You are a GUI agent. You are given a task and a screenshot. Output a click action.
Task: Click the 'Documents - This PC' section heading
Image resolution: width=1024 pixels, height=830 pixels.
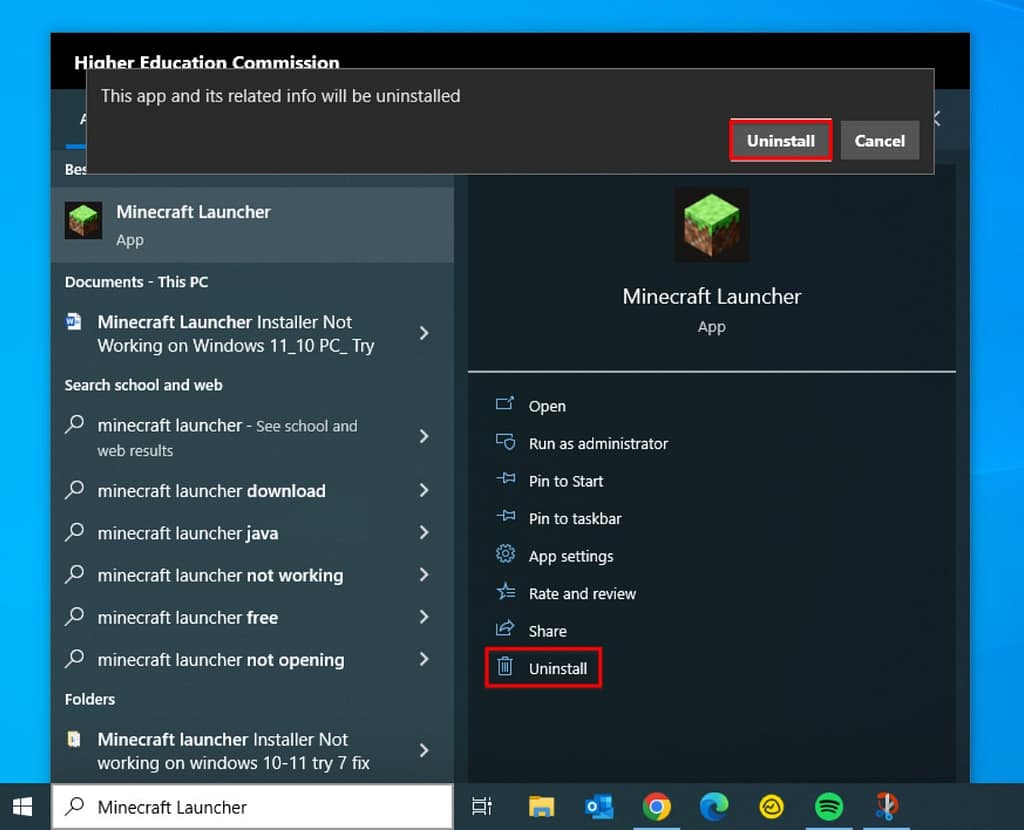pos(136,282)
